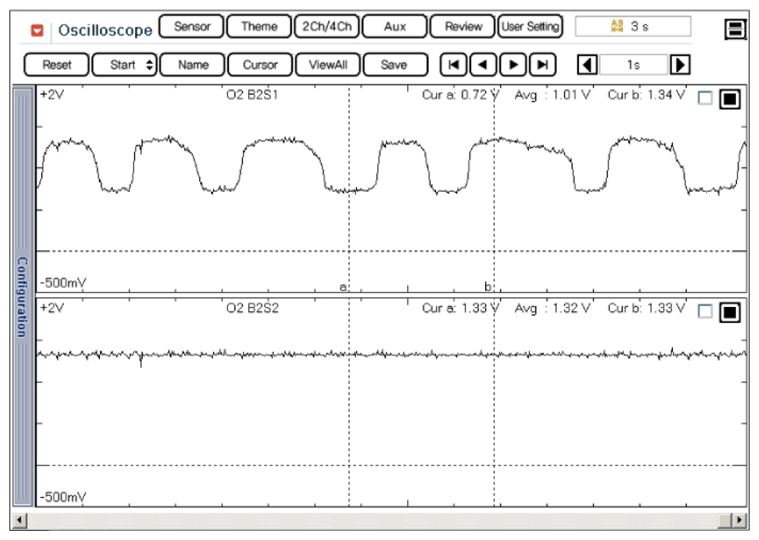
Task: Tick the O2 B2S1 channel checkbox
Action: pyautogui.click(x=706, y=99)
